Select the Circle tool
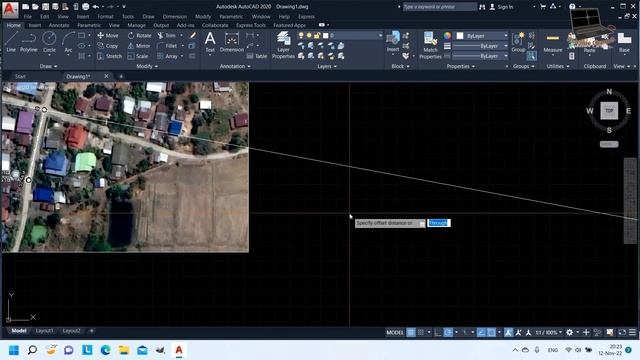 click(x=49, y=41)
